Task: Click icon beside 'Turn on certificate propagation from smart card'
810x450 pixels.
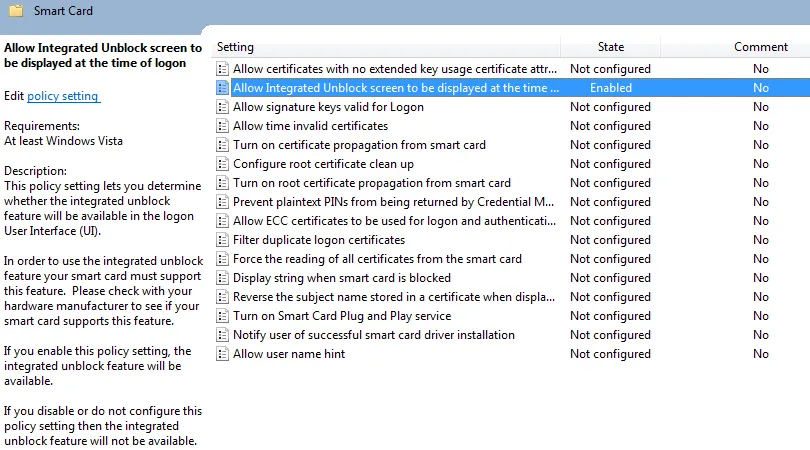Action: pyautogui.click(x=222, y=145)
